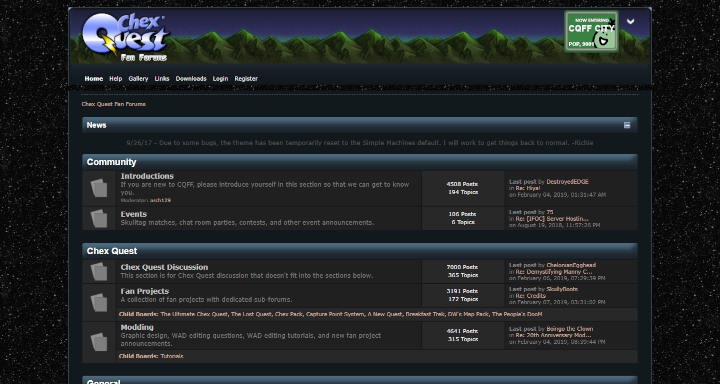Click Login in the navigation bar
The width and height of the screenshot is (720, 384).
[x=220, y=79]
